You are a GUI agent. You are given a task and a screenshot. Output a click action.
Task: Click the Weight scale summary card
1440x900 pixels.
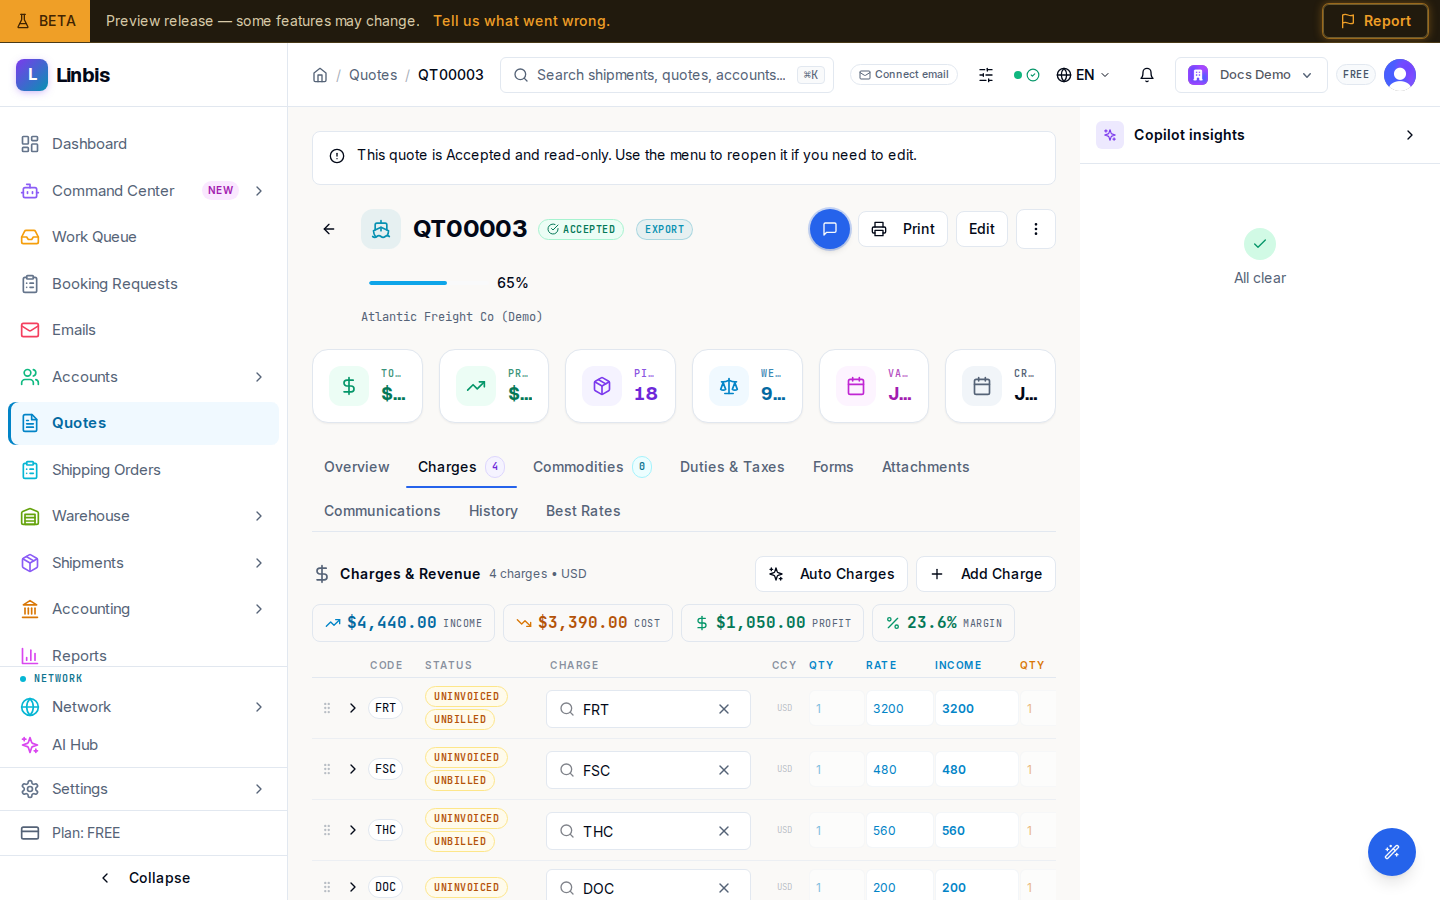(748, 386)
